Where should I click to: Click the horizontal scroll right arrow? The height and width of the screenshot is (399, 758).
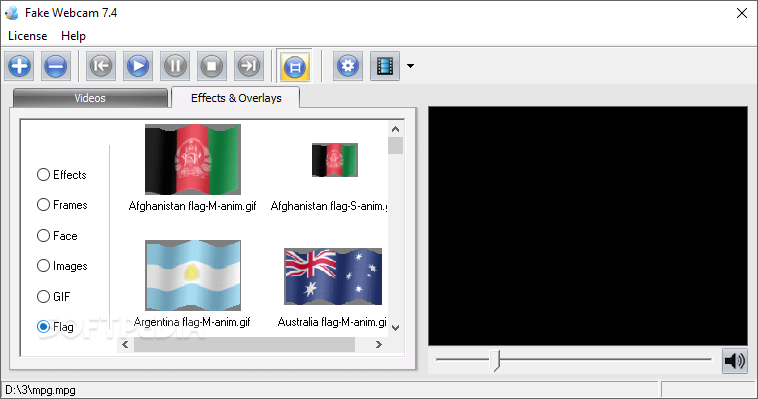pyautogui.click(x=379, y=344)
